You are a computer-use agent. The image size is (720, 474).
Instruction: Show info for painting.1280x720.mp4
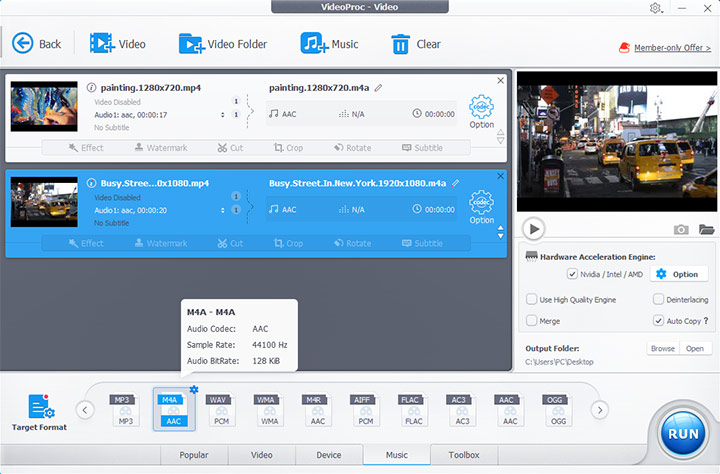click(91, 87)
